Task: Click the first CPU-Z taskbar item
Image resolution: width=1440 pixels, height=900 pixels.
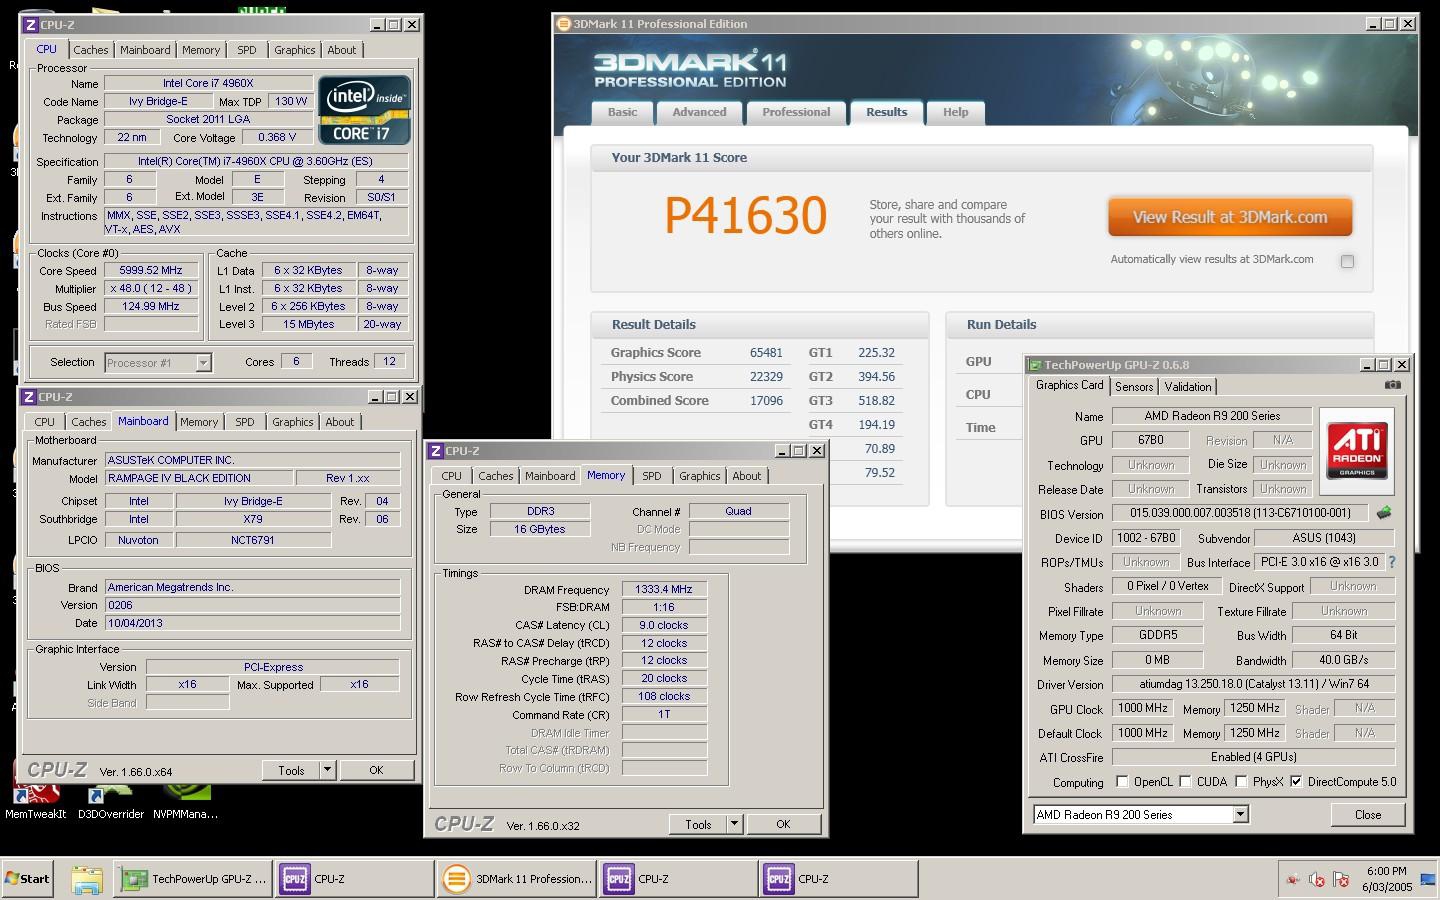Action: pos(355,879)
